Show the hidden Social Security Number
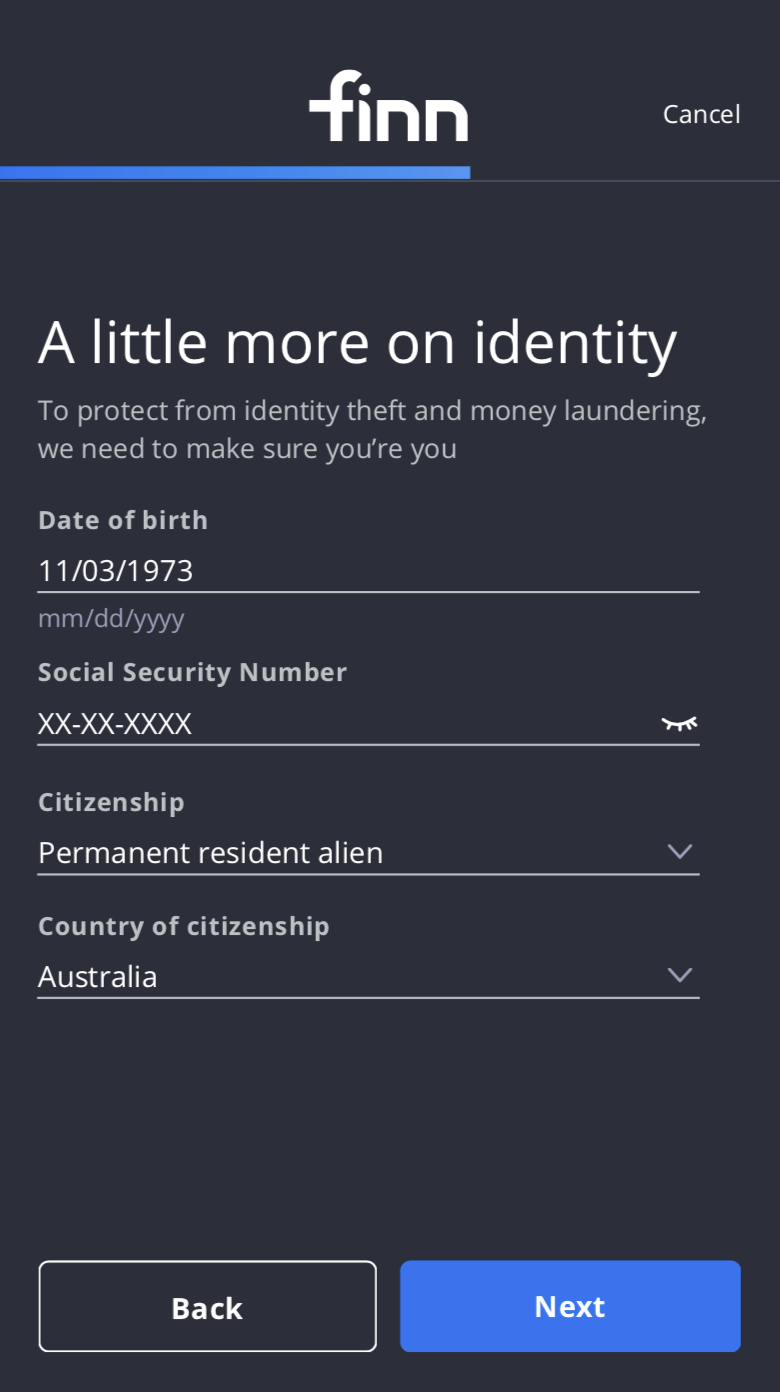The image size is (780, 1392). point(679,723)
